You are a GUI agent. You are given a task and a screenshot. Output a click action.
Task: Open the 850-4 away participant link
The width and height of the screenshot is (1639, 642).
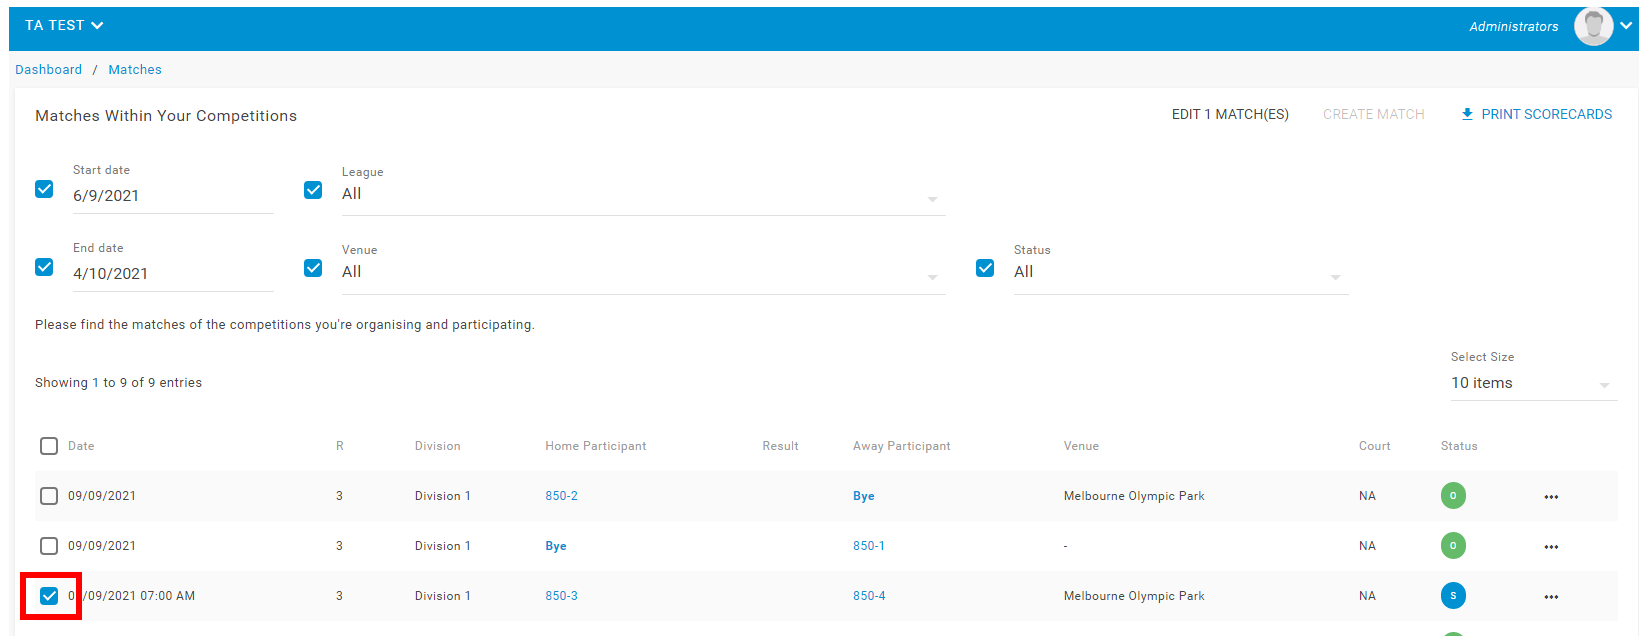[x=869, y=596]
